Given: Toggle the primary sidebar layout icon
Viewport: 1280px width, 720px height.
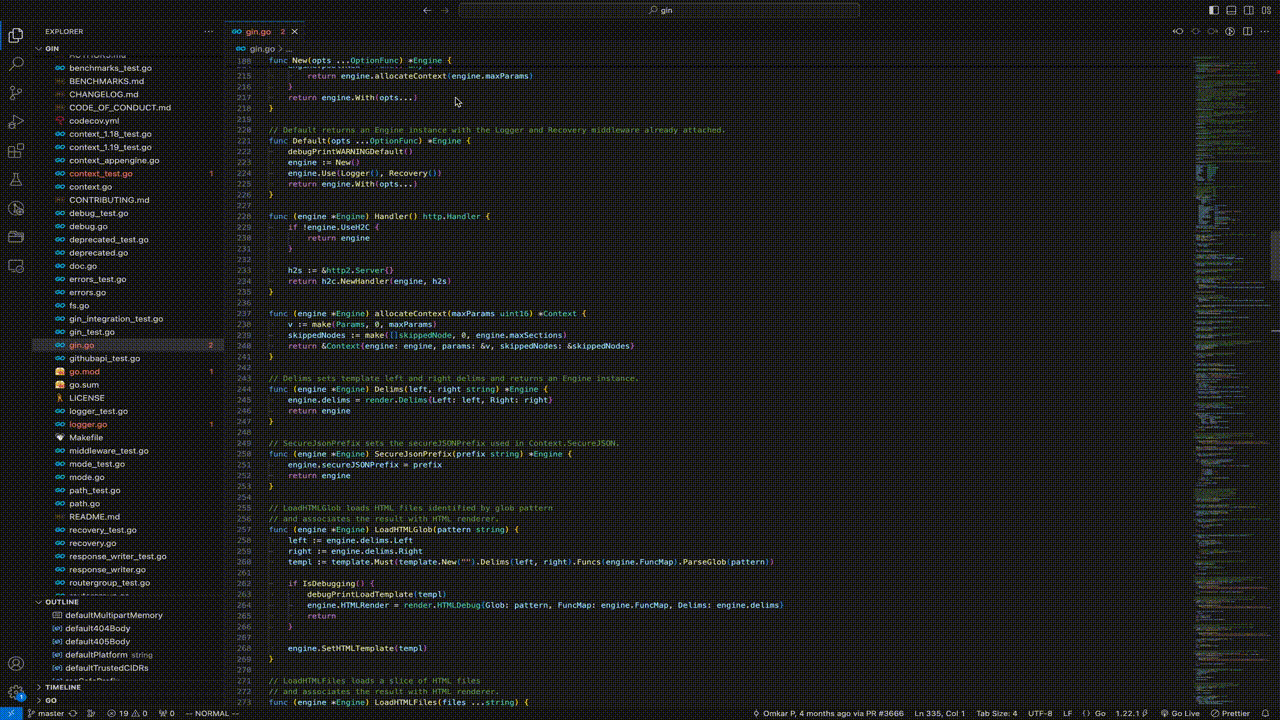Looking at the screenshot, I should [x=1214, y=10].
